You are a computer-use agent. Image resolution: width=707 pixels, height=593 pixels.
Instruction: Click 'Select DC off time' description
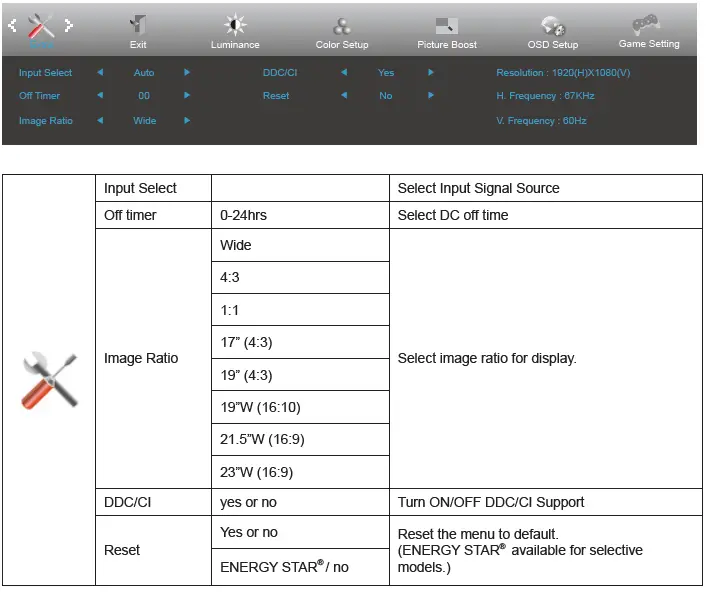click(453, 215)
